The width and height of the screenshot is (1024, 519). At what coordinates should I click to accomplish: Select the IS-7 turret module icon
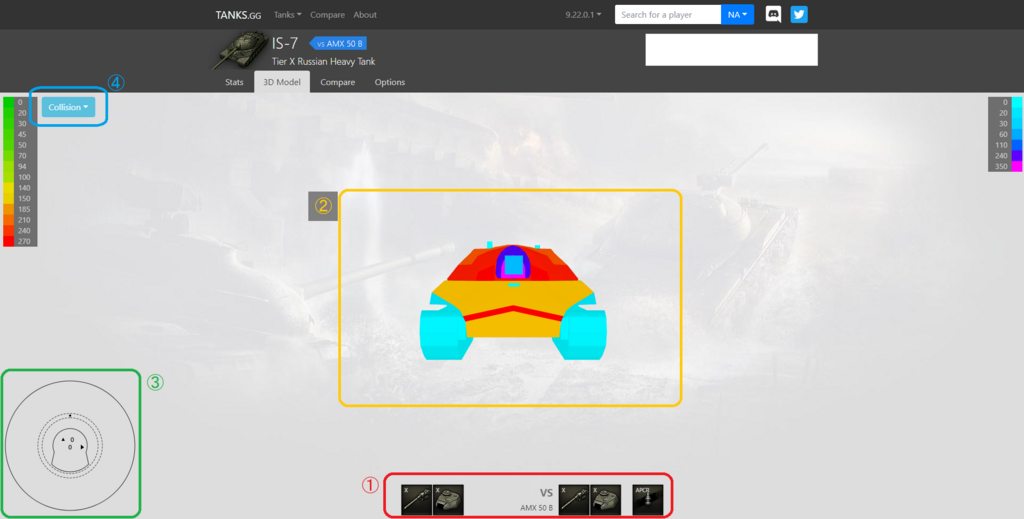(448, 499)
